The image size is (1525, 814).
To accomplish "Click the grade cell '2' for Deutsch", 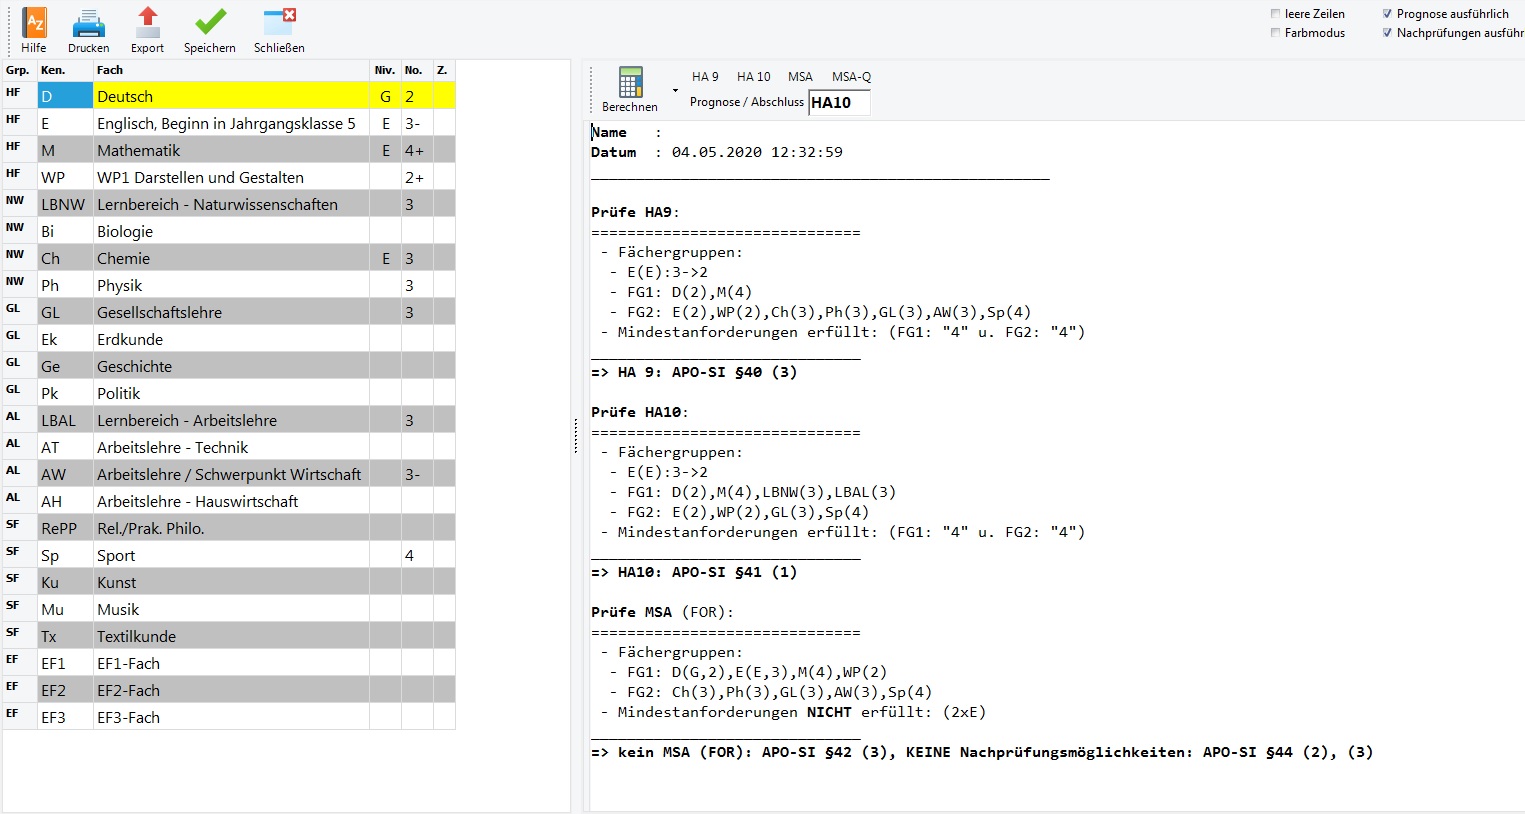I will (417, 96).
